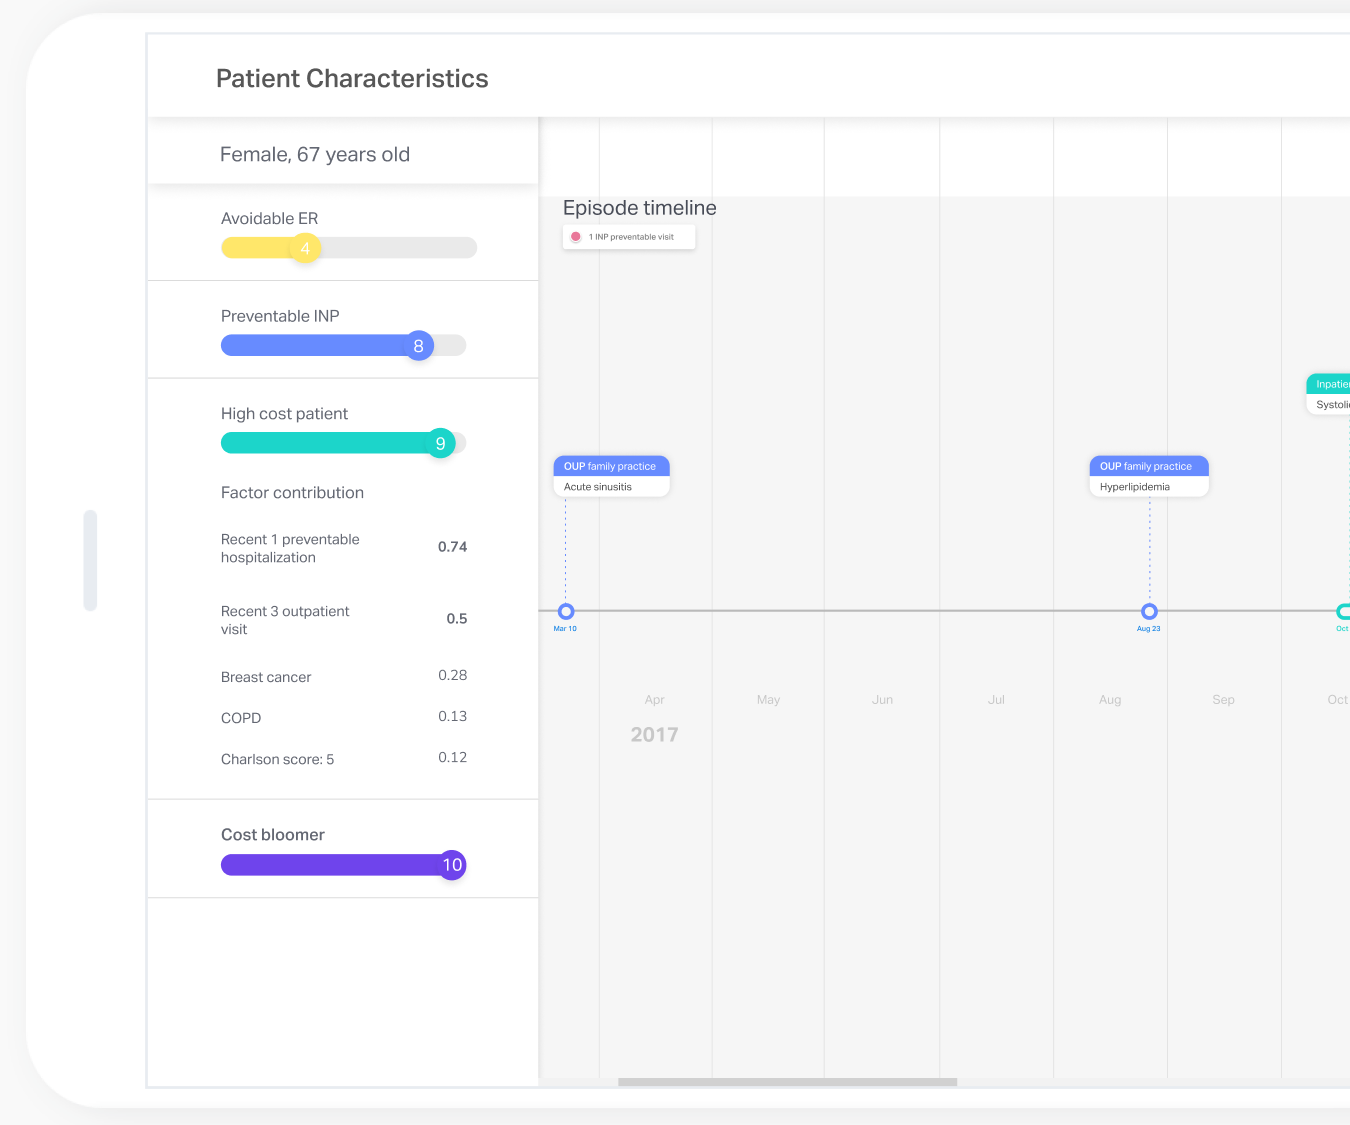Select the Aug 23 timeline marker circle
Viewport: 1350px width, 1125px height.
1149,611
